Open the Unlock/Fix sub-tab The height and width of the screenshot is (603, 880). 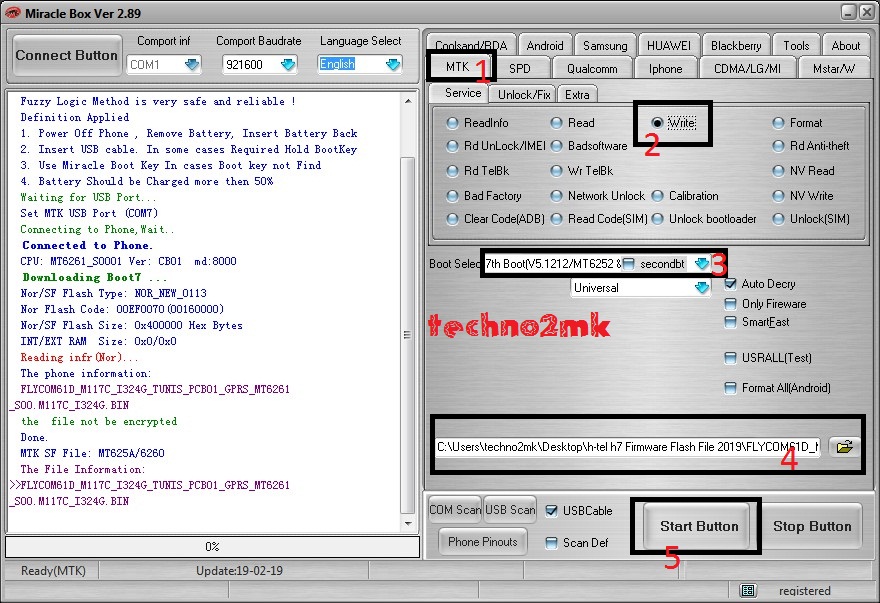pyautogui.click(x=525, y=94)
